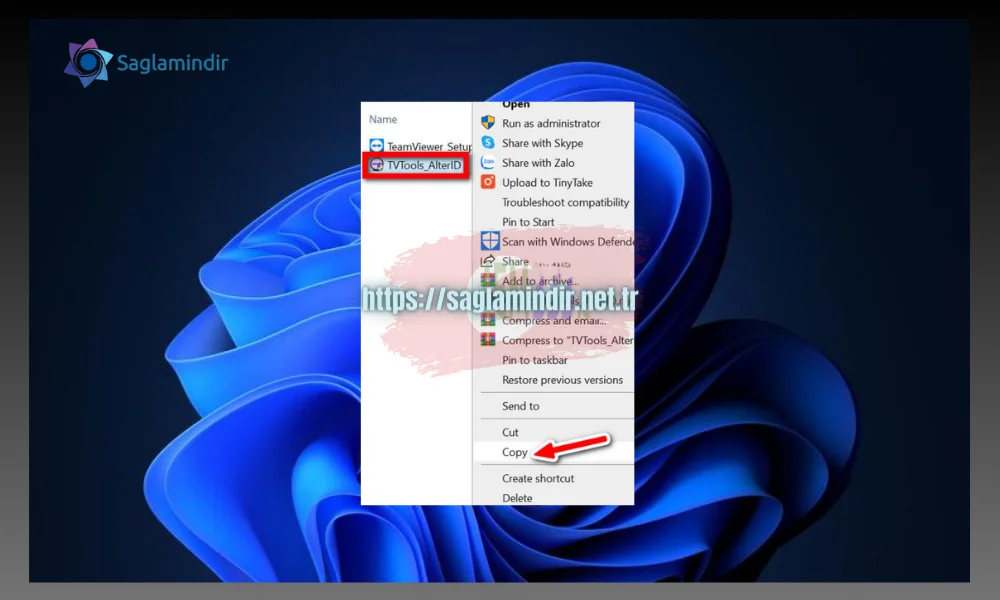The height and width of the screenshot is (600, 1000).
Task: Click the WinRAR icon beside Compress to "TVTools_Alter
Action: point(488,339)
